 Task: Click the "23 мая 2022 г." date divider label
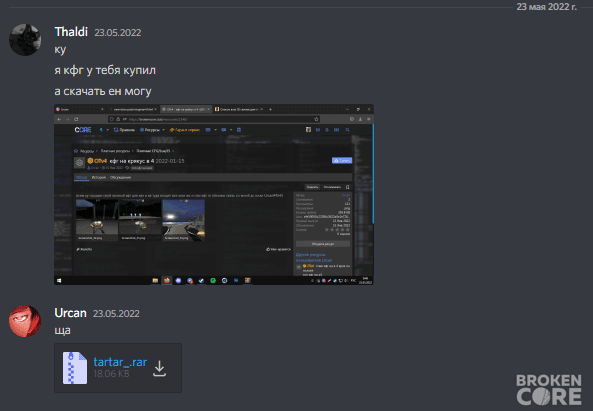coord(546,7)
